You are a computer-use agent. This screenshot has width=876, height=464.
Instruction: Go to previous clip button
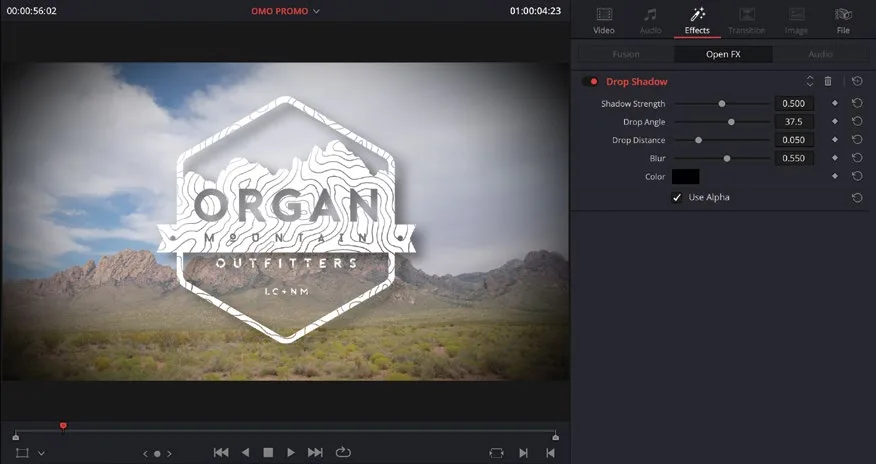550,453
